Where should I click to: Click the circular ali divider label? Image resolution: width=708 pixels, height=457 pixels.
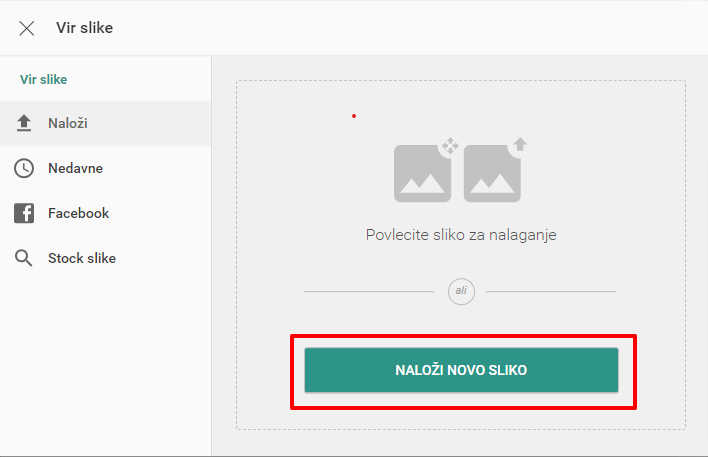[x=461, y=291]
